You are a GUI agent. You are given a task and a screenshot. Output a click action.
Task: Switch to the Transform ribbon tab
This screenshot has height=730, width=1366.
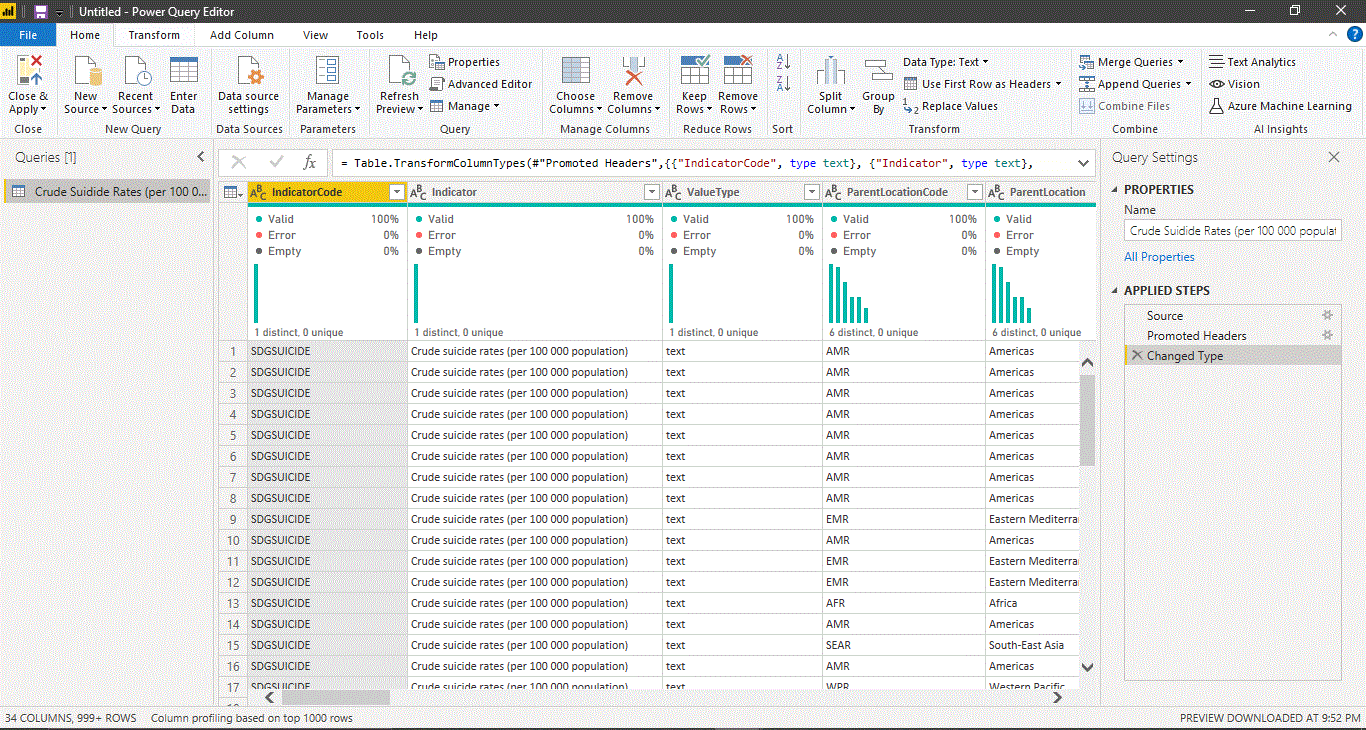154,35
